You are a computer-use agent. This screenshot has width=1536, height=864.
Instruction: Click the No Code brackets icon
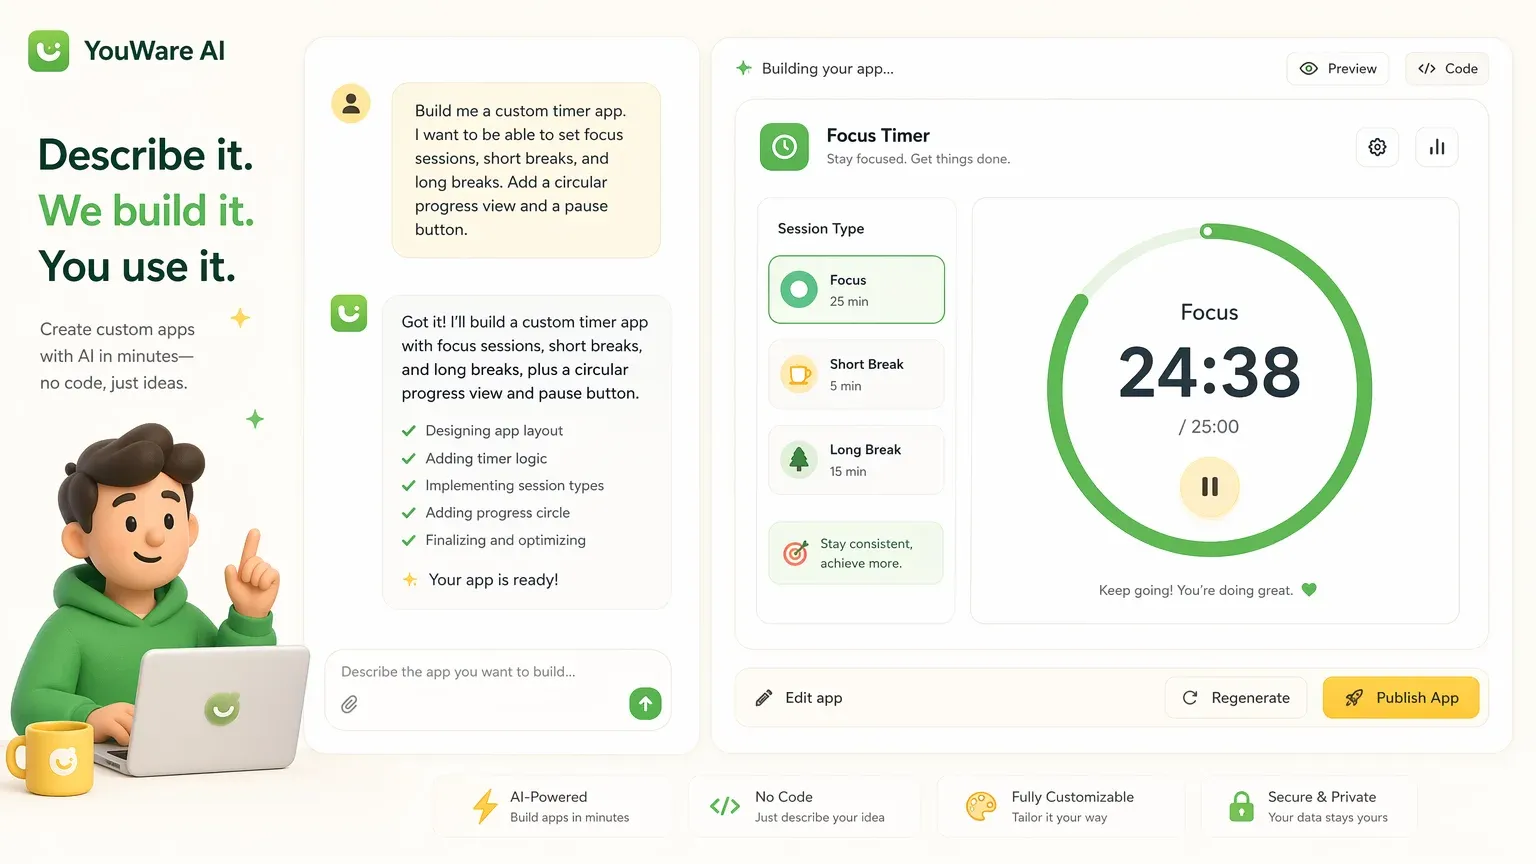tap(725, 806)
